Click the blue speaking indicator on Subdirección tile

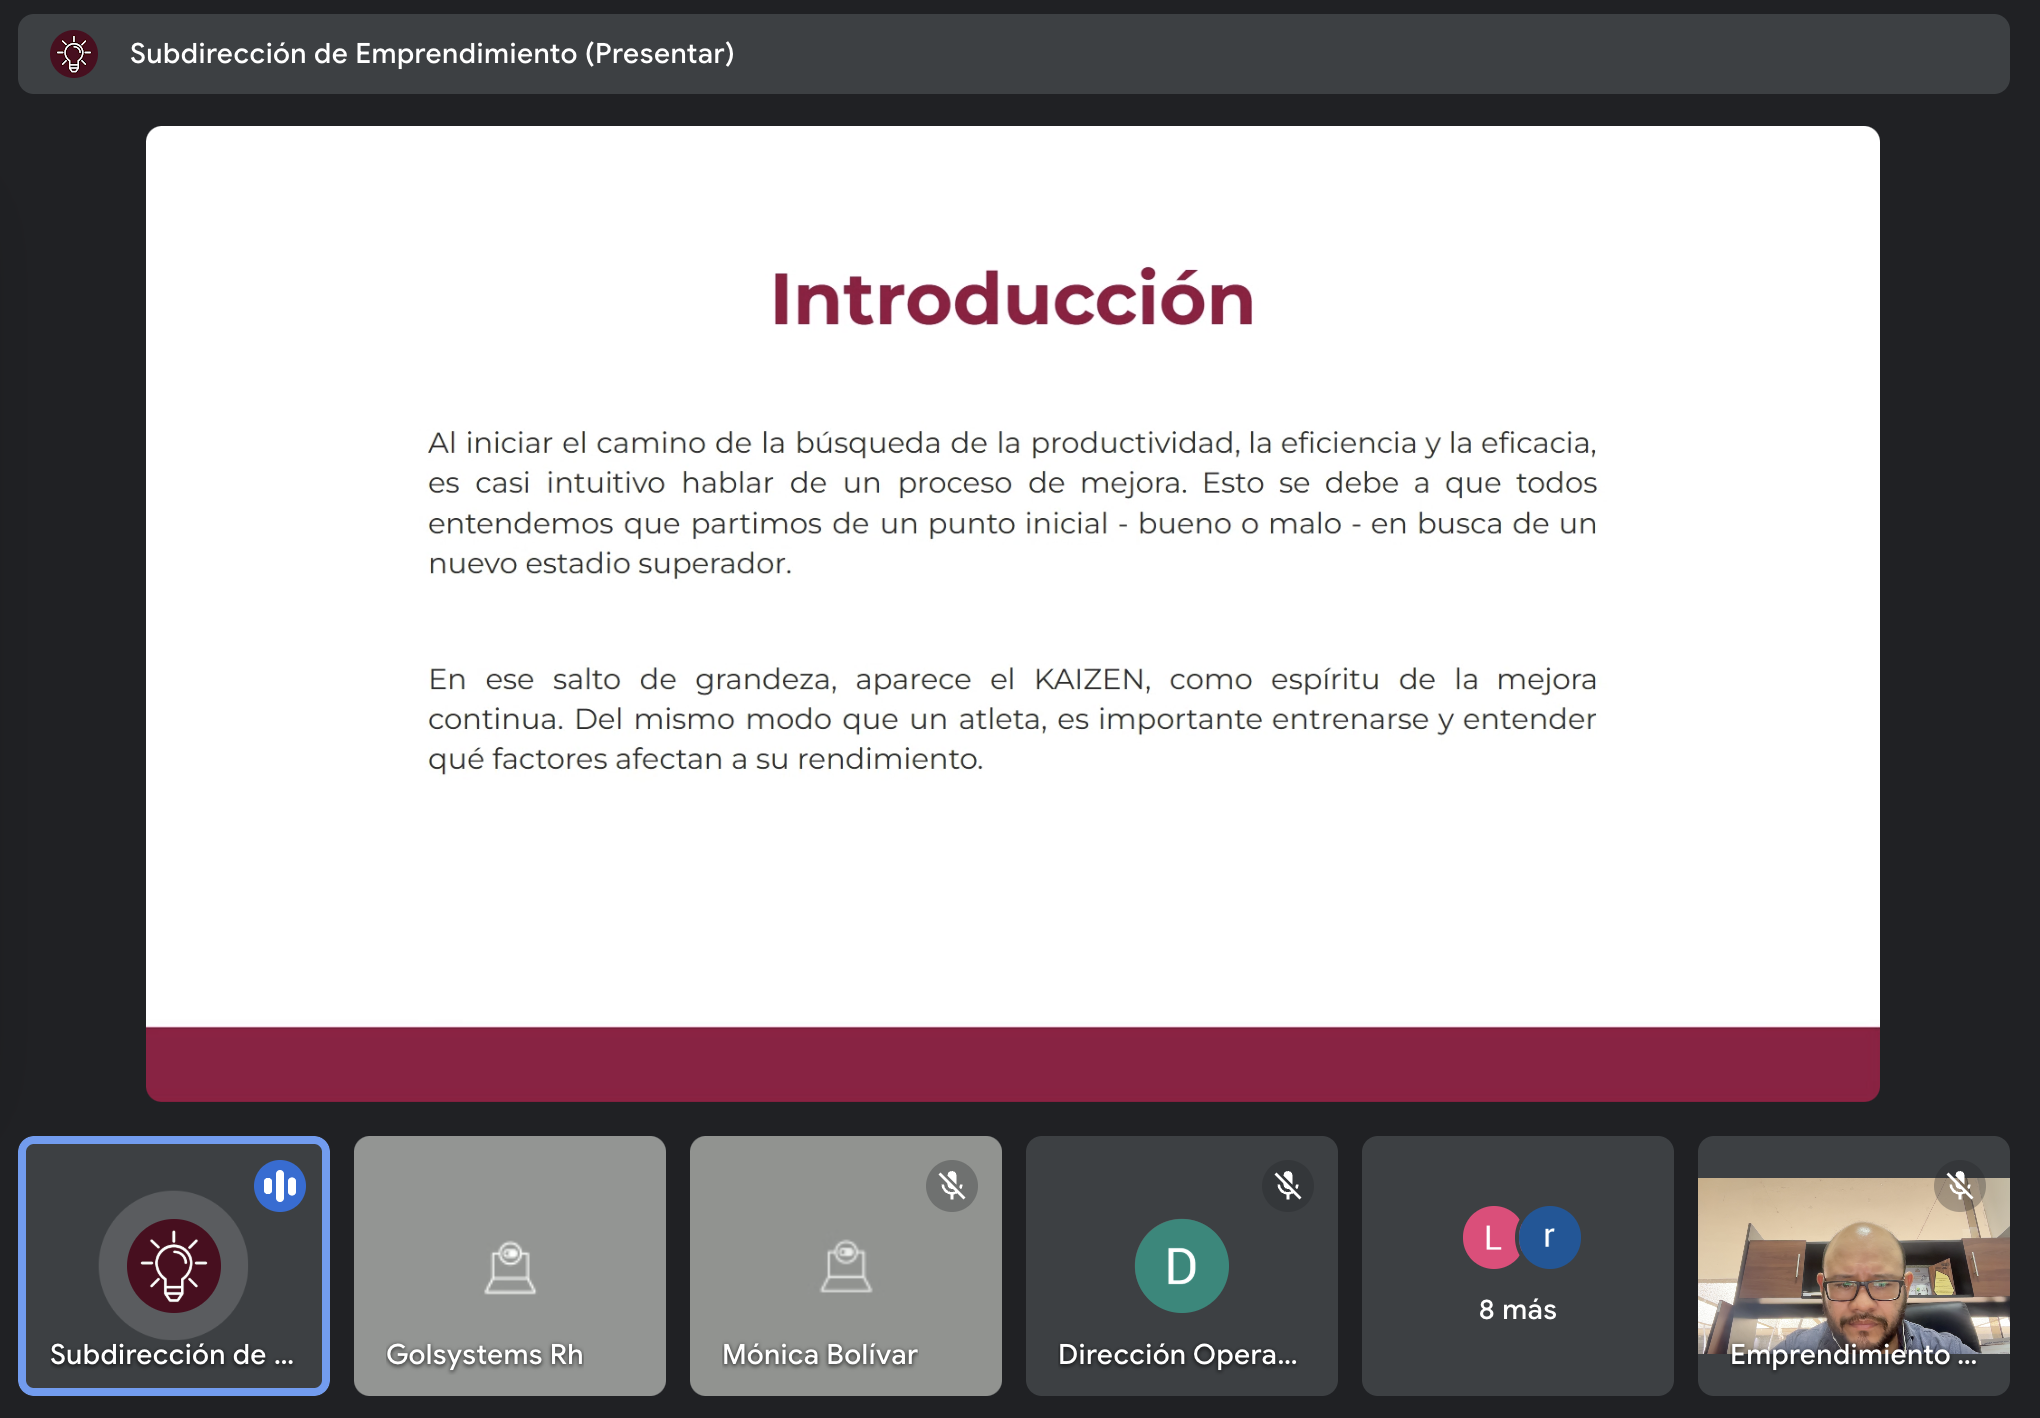click(279, 1186)
